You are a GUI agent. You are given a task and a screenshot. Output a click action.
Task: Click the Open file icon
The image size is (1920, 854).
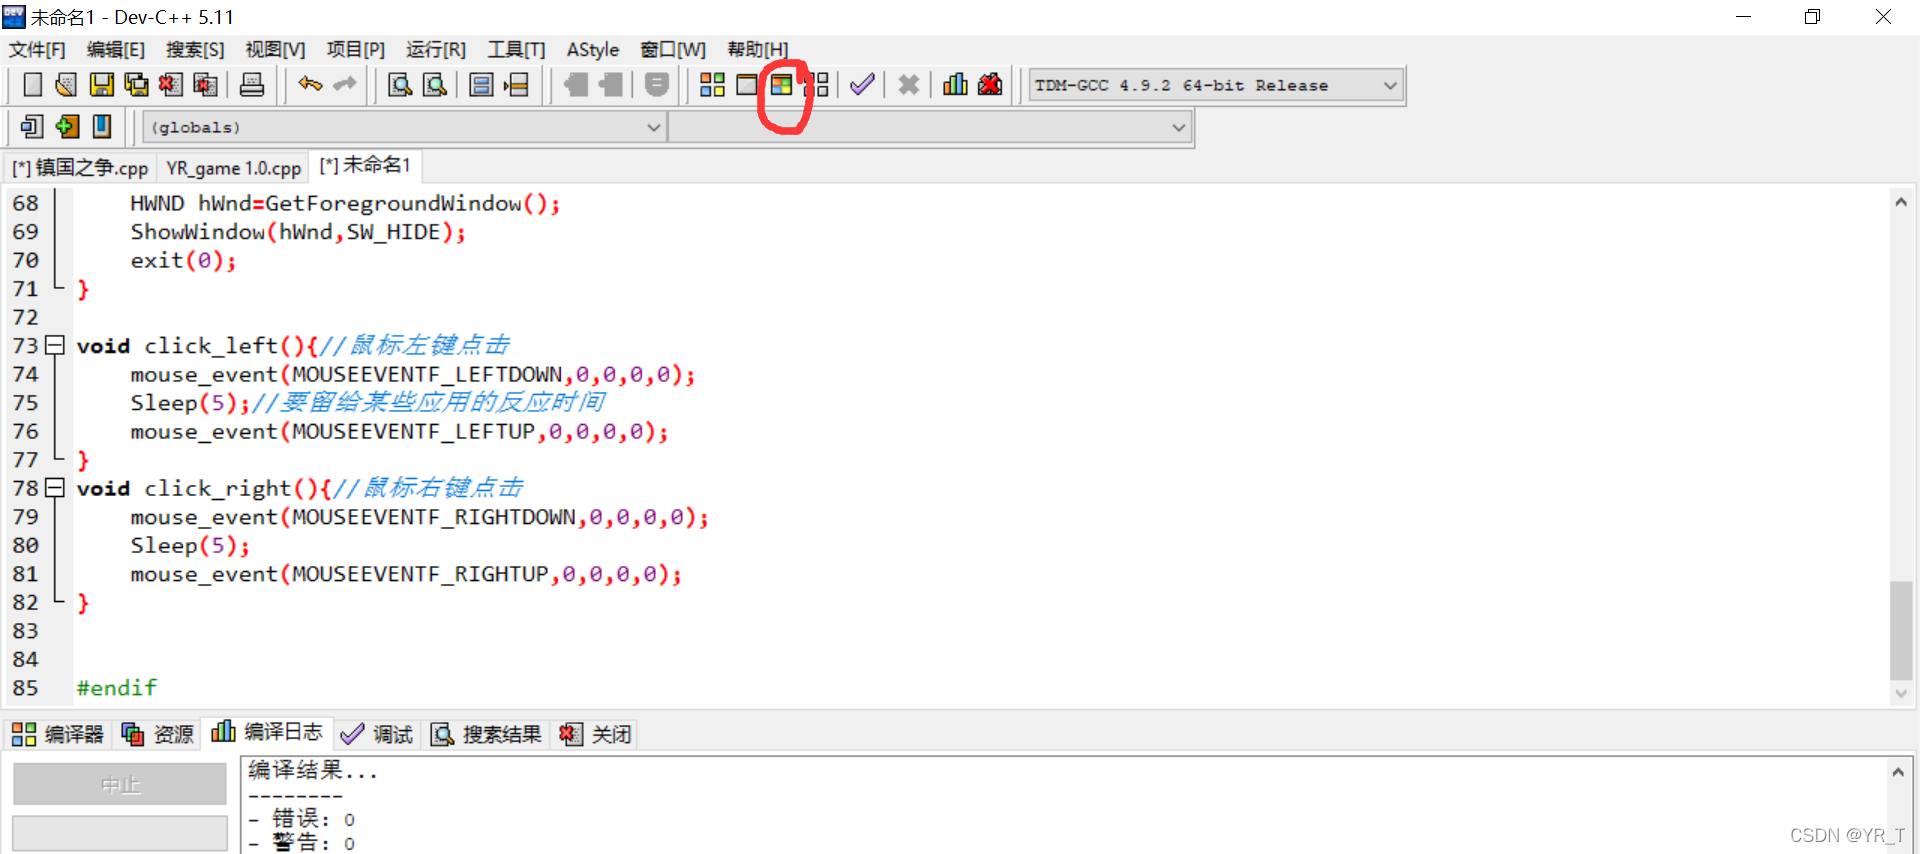[66, 85]
